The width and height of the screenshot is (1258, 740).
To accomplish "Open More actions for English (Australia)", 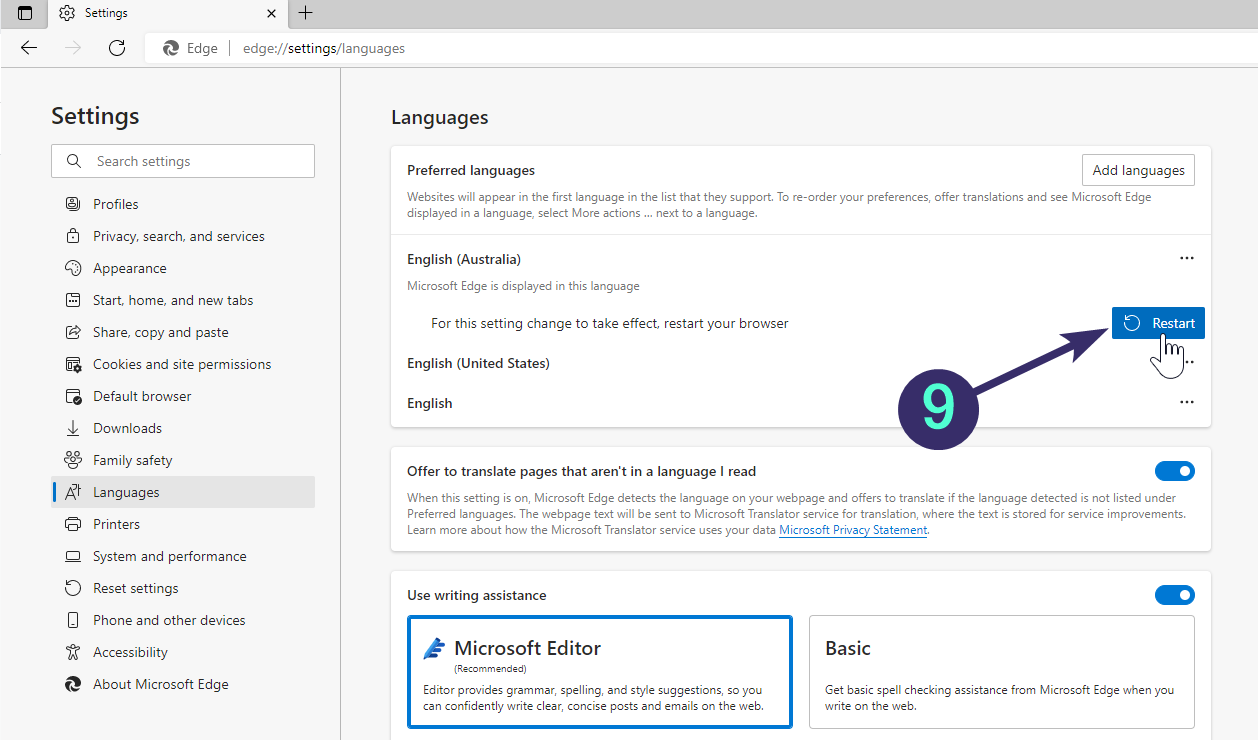I will coord(1186,258).
